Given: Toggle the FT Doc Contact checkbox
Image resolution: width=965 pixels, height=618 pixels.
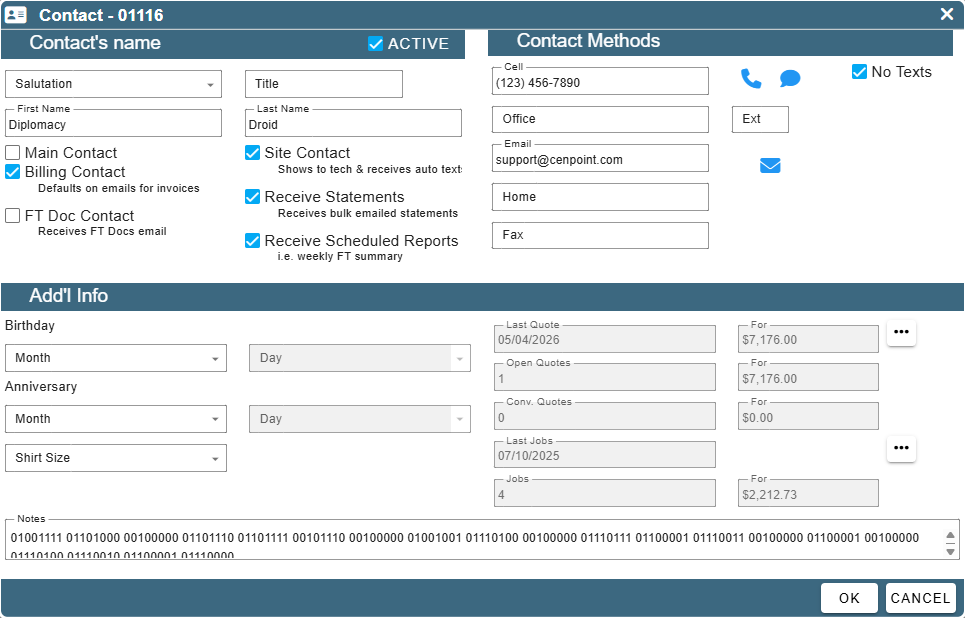Looking at the screenshot, I should (12, 215).
